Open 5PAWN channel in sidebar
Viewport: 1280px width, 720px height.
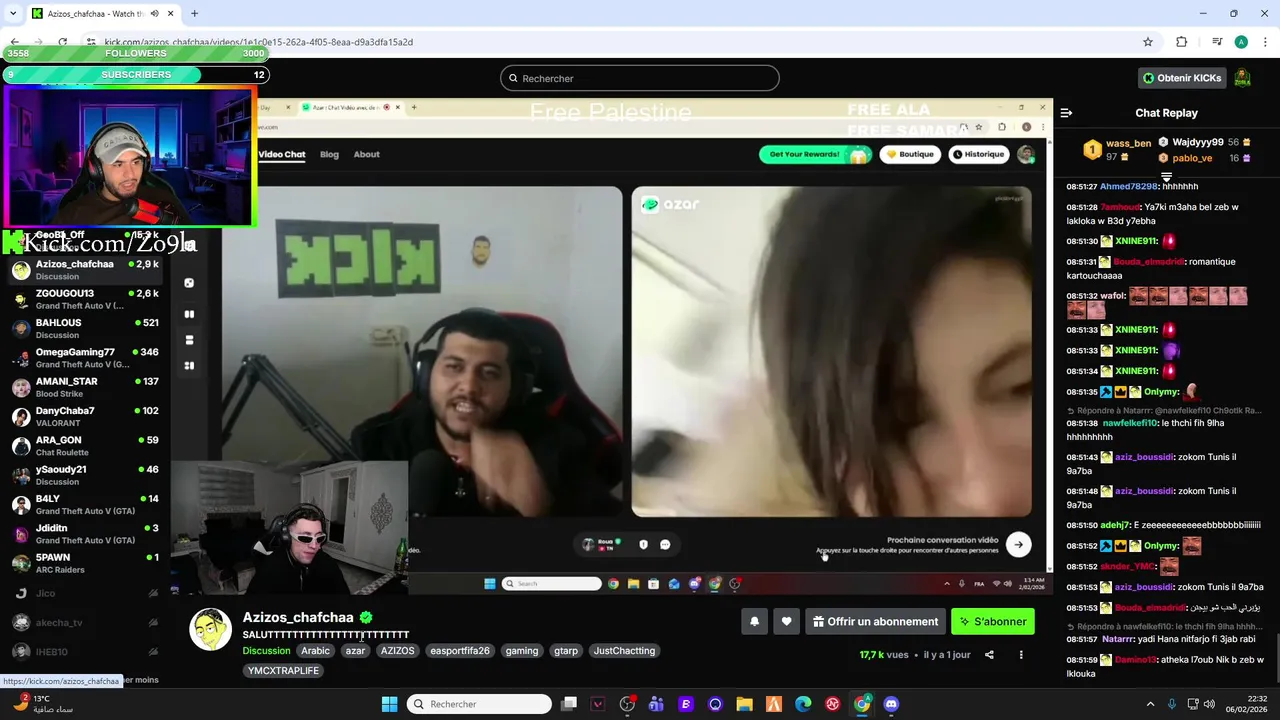[x=85, y=563]
